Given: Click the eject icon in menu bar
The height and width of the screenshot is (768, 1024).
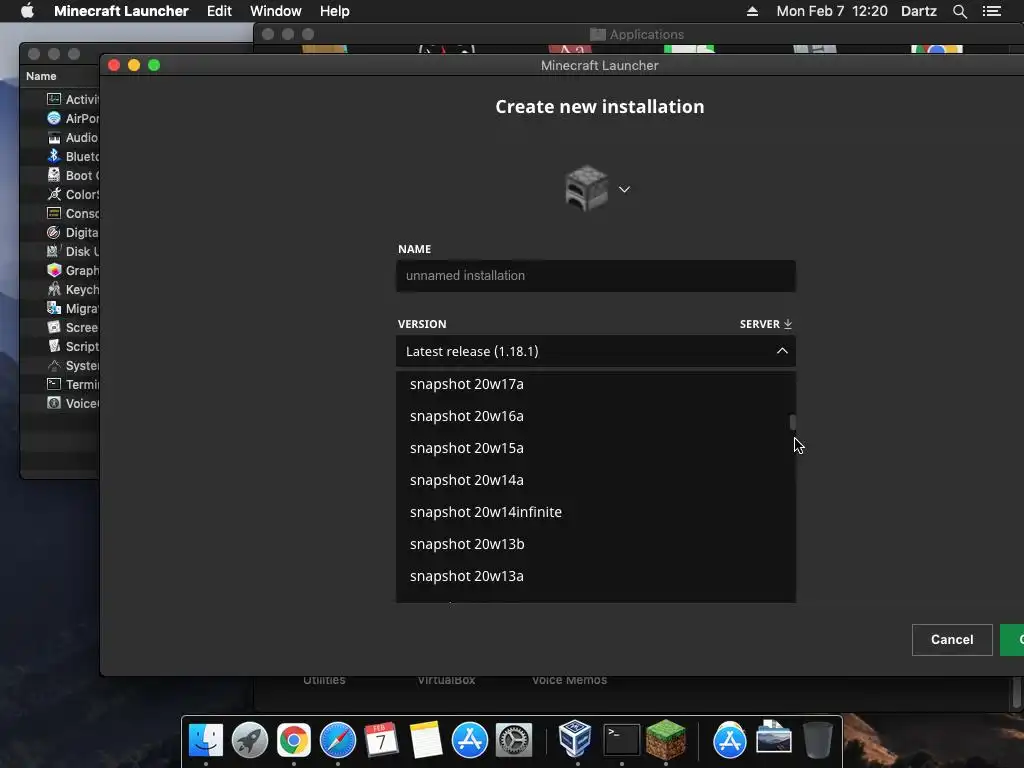Looking at the screenshot, I should pyautogui.click(x=752, y=11).
